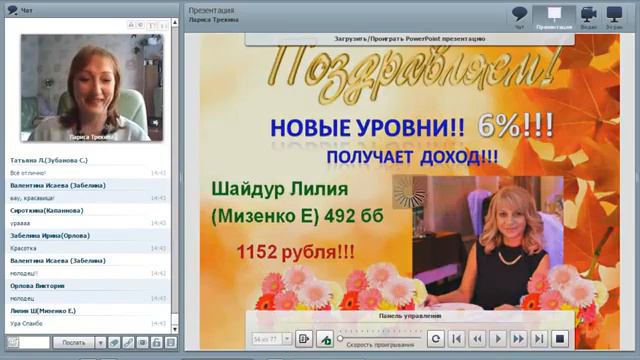Switch to the Видео tab
The image size is (640, 360).
(589, 18)
